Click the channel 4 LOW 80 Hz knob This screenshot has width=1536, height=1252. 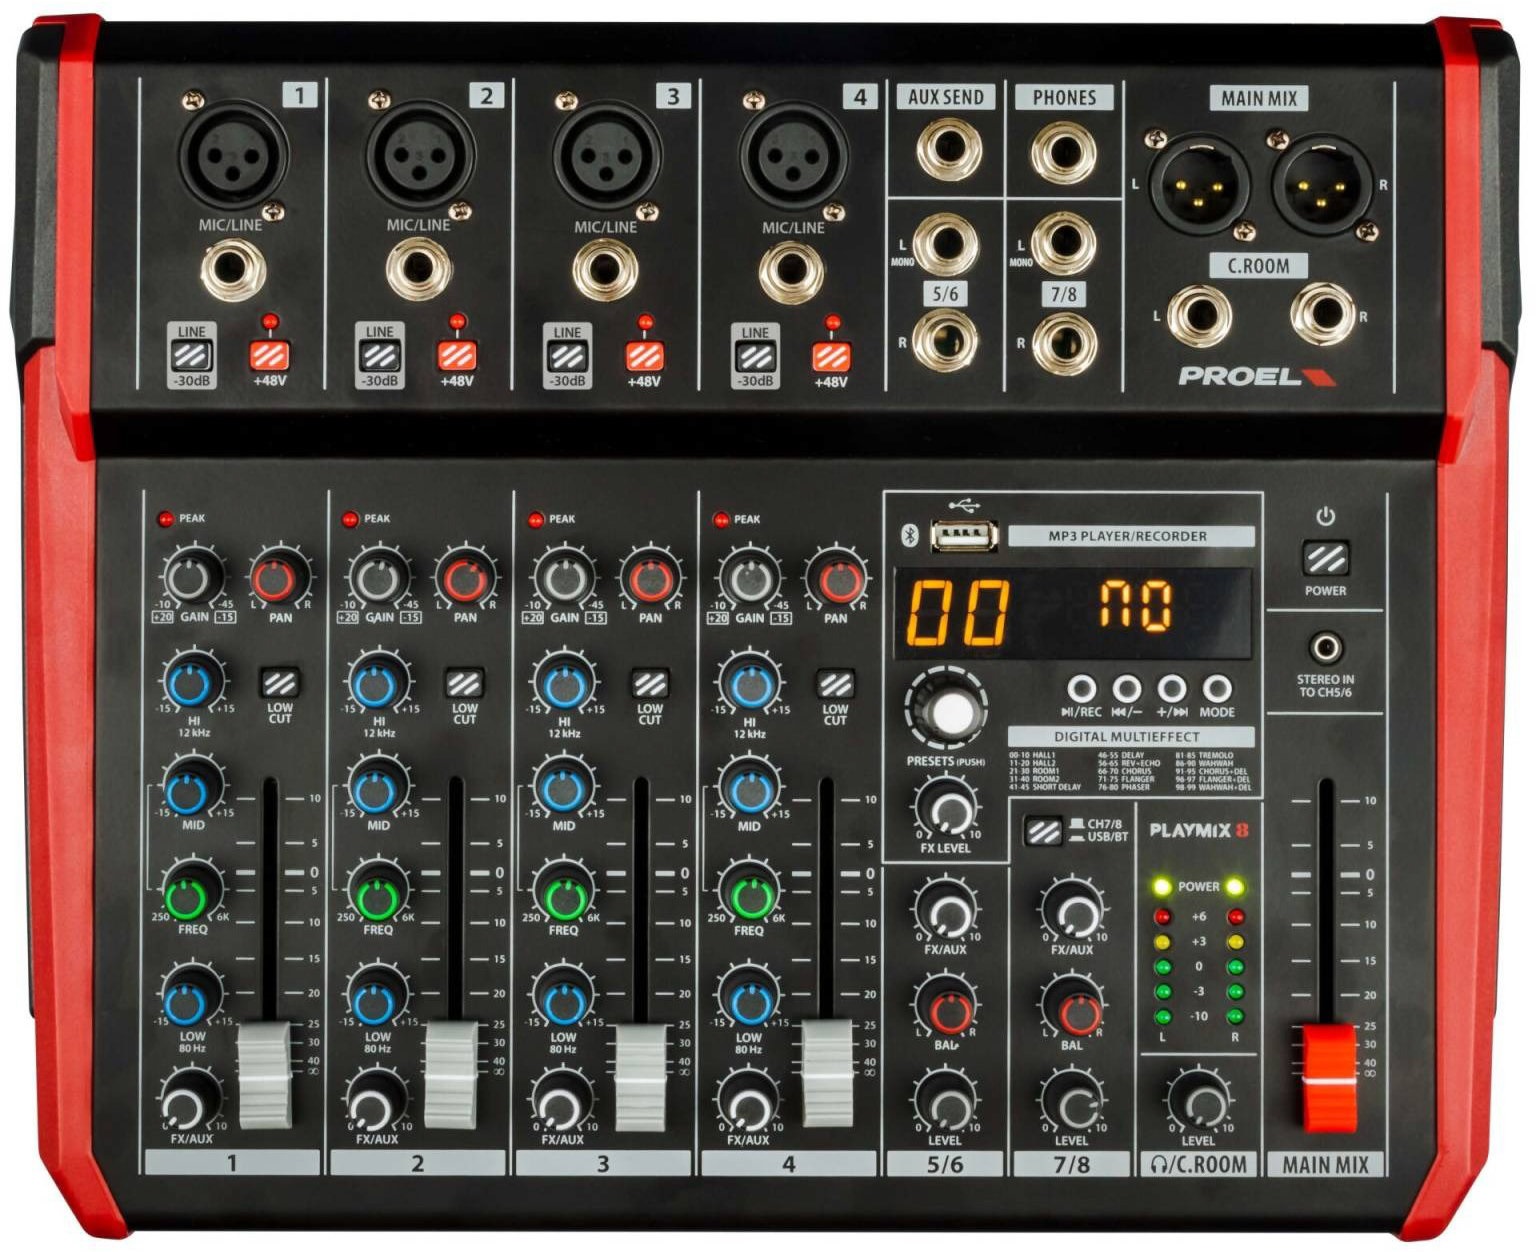click(749, 1001)
